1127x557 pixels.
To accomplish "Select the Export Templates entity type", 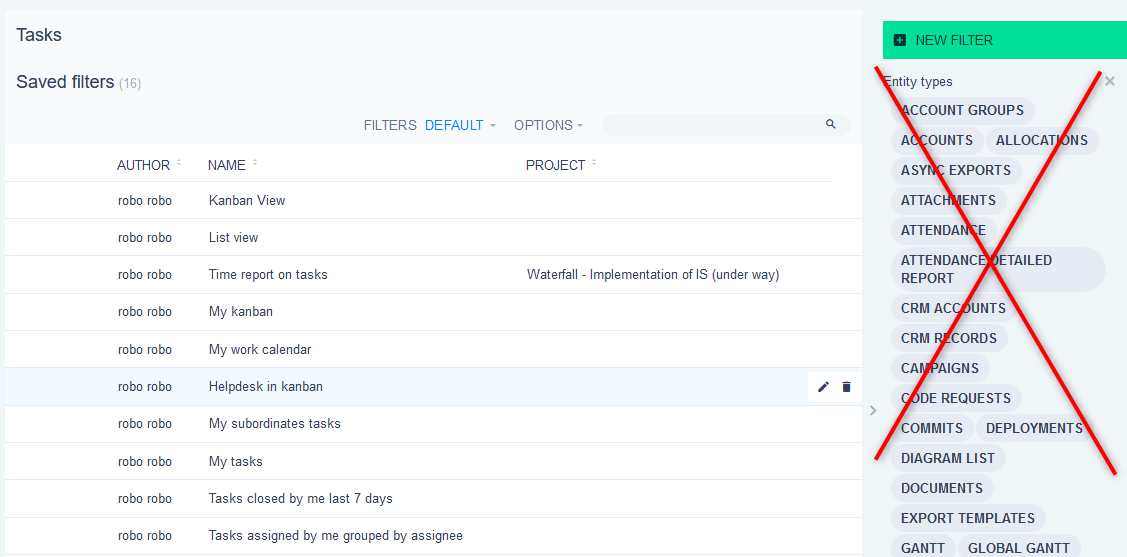I will (967, 518).
